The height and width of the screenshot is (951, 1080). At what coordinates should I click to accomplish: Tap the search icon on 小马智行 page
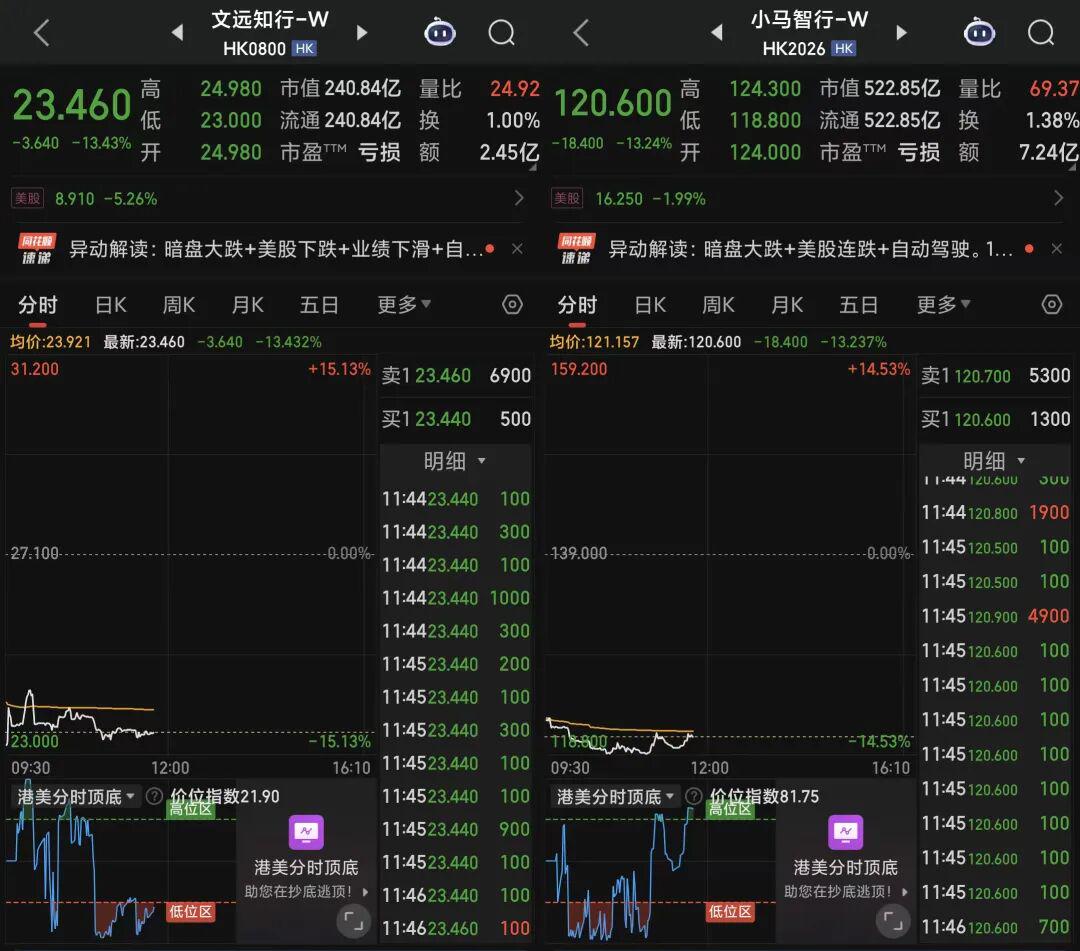point(1041,33)
